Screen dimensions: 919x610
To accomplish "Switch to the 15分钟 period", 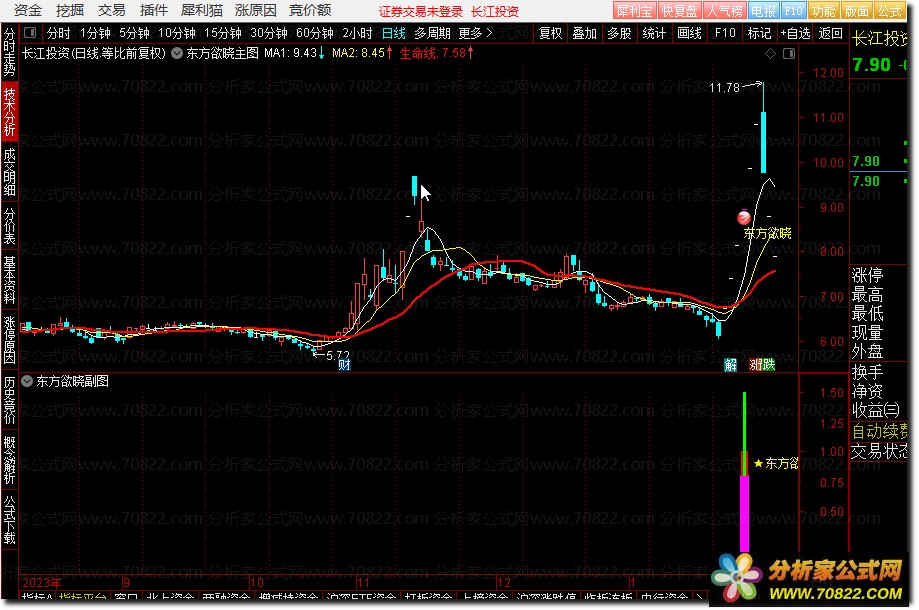I will (223, 33).
